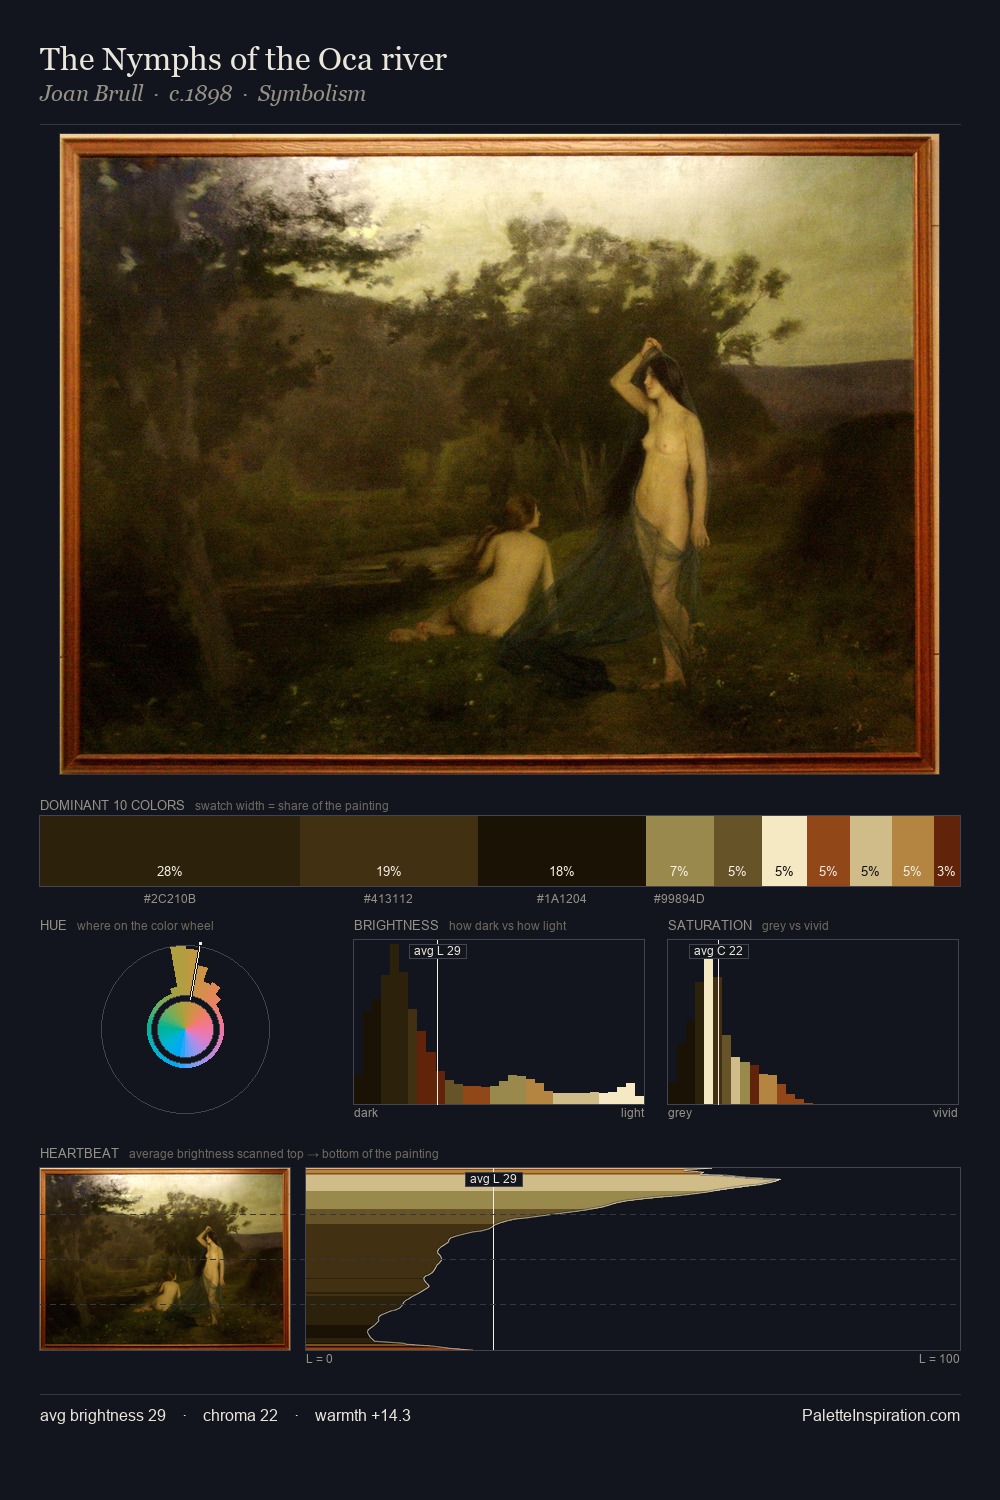Viewport: 1000px width, 1500px height.
Task: Click the 'light' axis label in Brightness
Action: pos(632,1113)
